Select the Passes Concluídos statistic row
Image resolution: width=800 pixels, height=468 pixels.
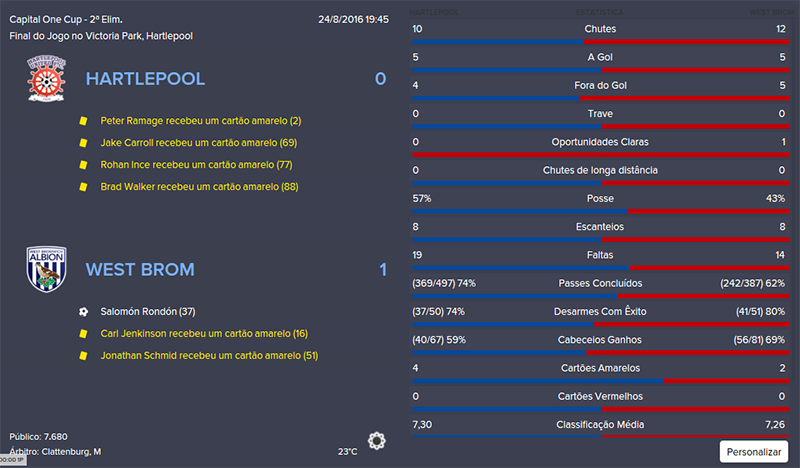(600, 284)
